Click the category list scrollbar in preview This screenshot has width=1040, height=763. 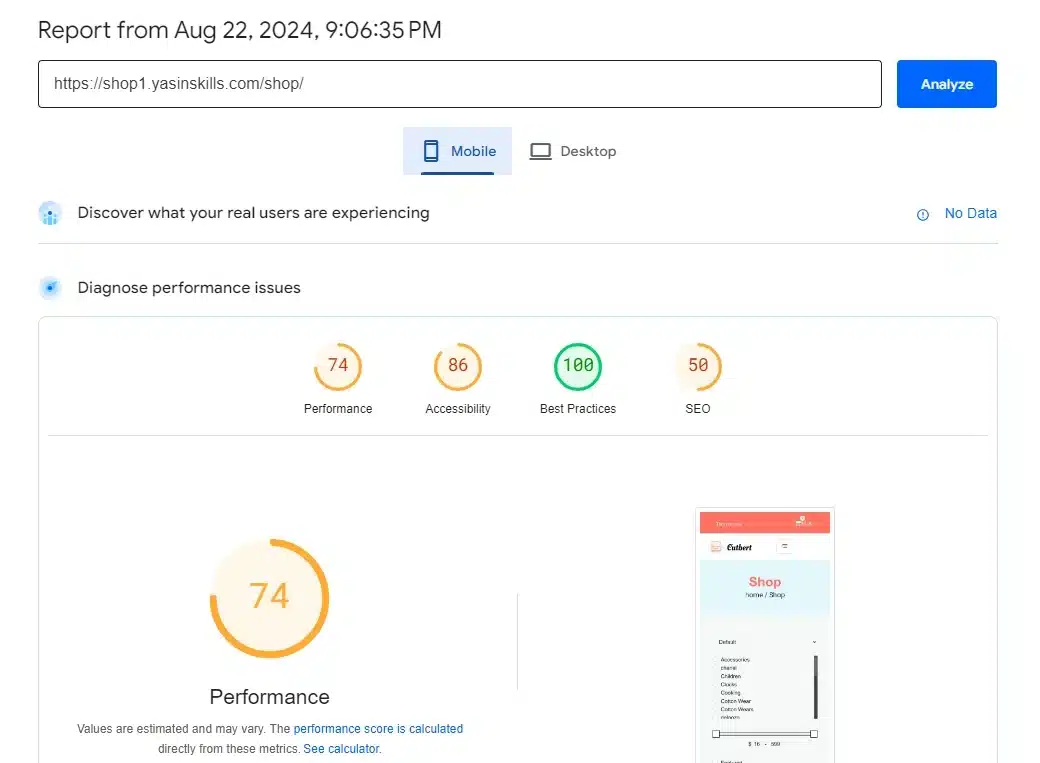(x=816, y=686)
